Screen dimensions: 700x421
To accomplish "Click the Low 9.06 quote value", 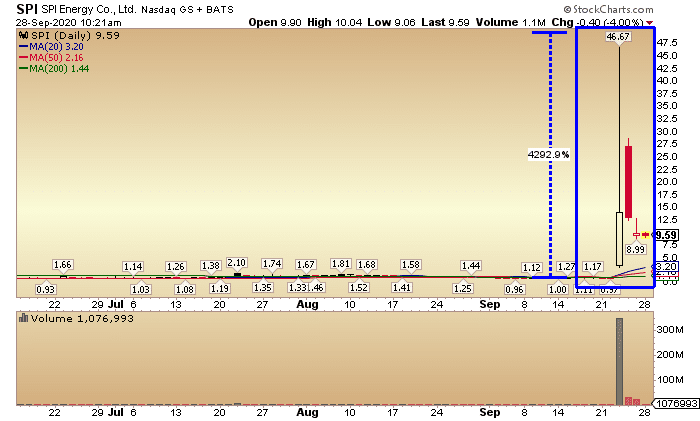I will (391, 22).
